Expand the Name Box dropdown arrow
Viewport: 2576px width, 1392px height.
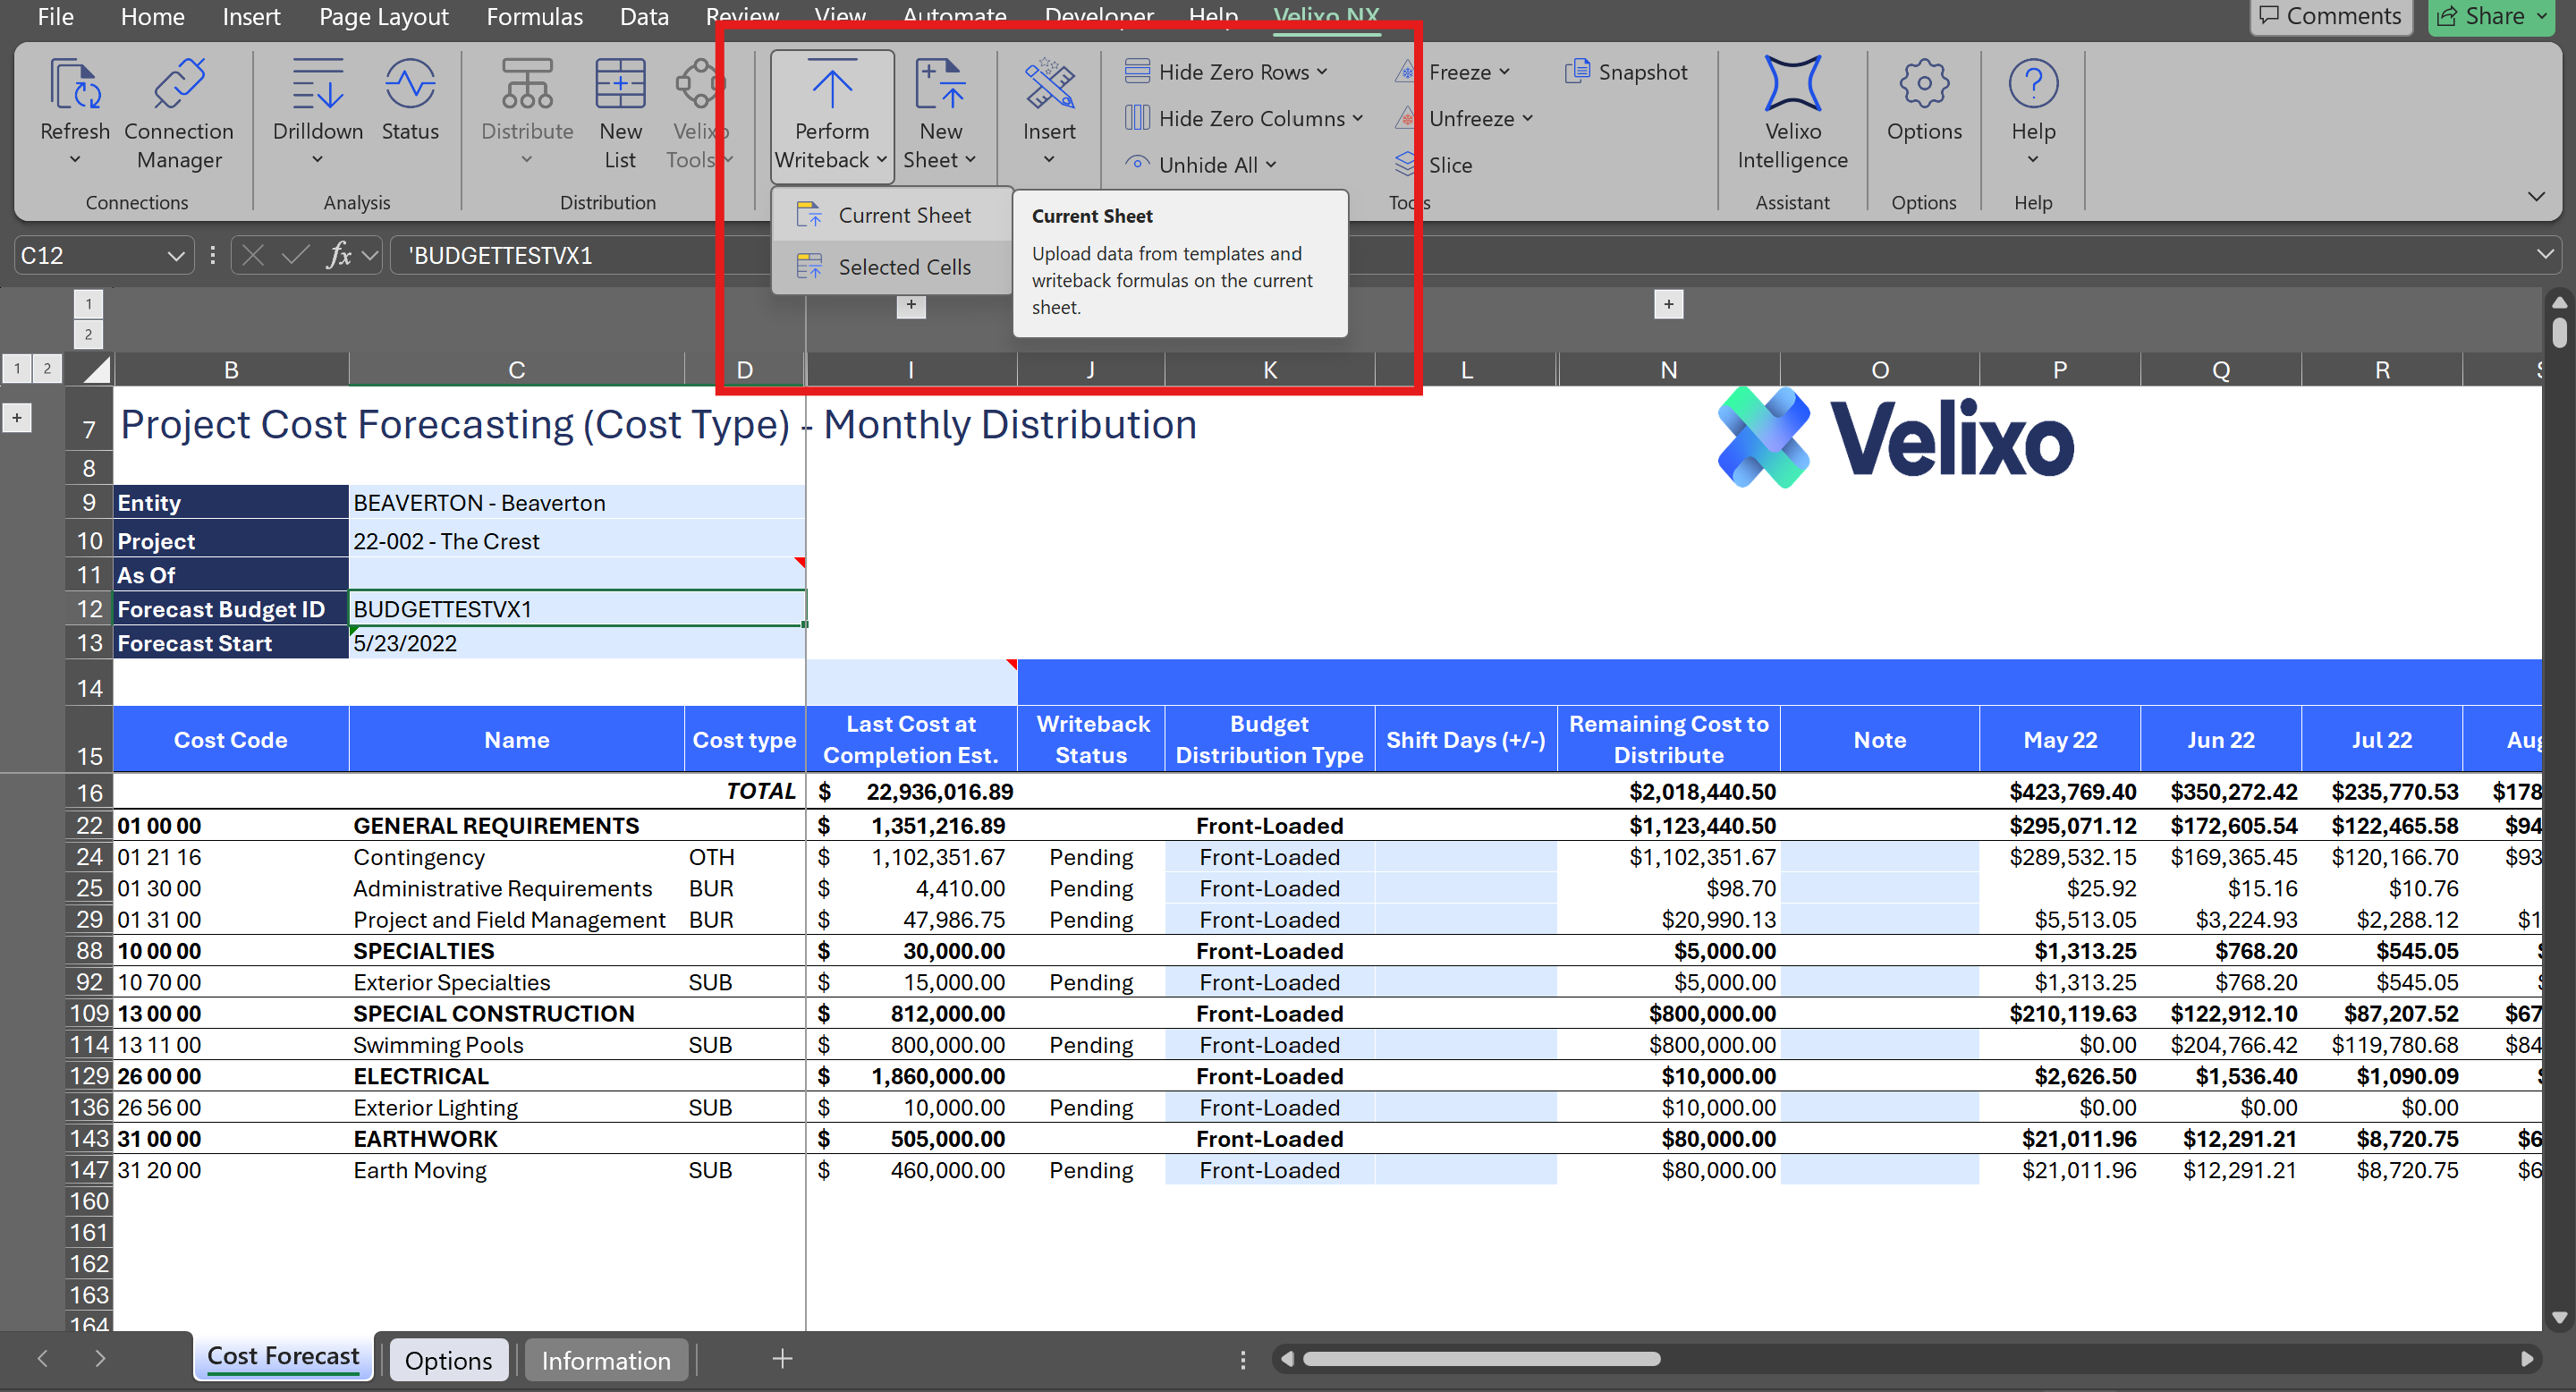[x=176, y=256]
